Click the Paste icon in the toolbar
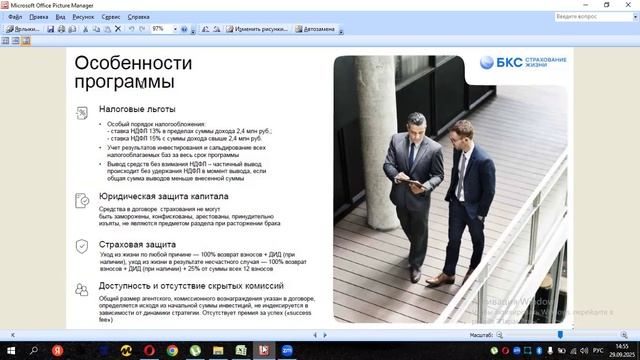 coord(107,29)
